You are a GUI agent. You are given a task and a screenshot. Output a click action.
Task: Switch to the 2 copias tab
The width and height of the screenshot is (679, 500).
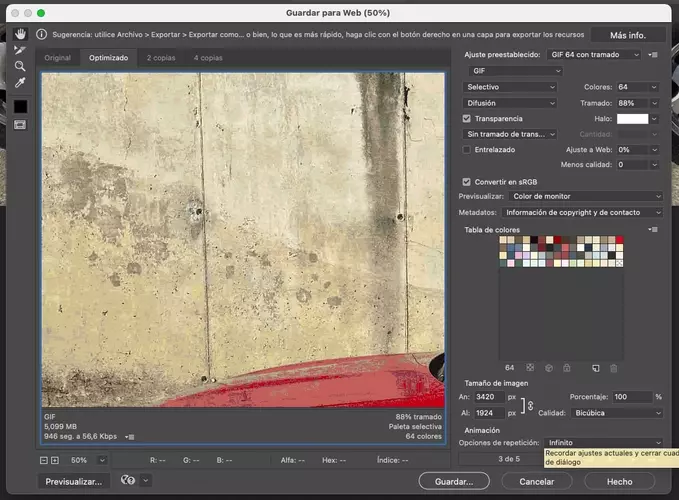coord(161,58)
